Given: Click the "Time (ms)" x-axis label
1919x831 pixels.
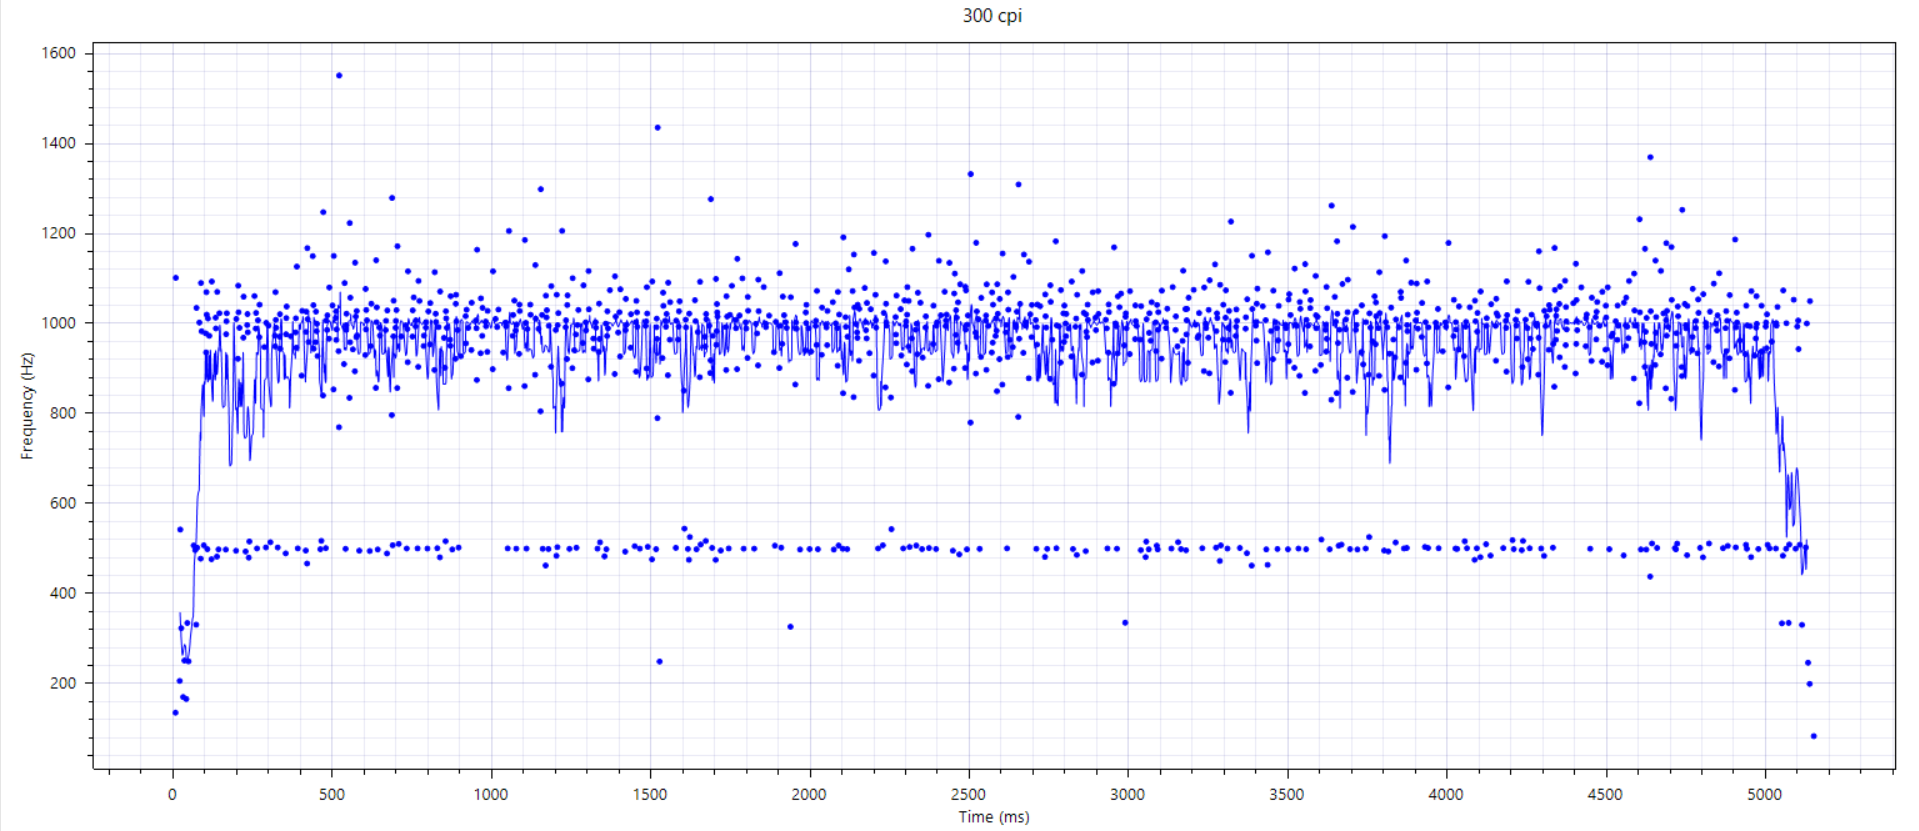Looking at the screenshot, I should point(993,817).
